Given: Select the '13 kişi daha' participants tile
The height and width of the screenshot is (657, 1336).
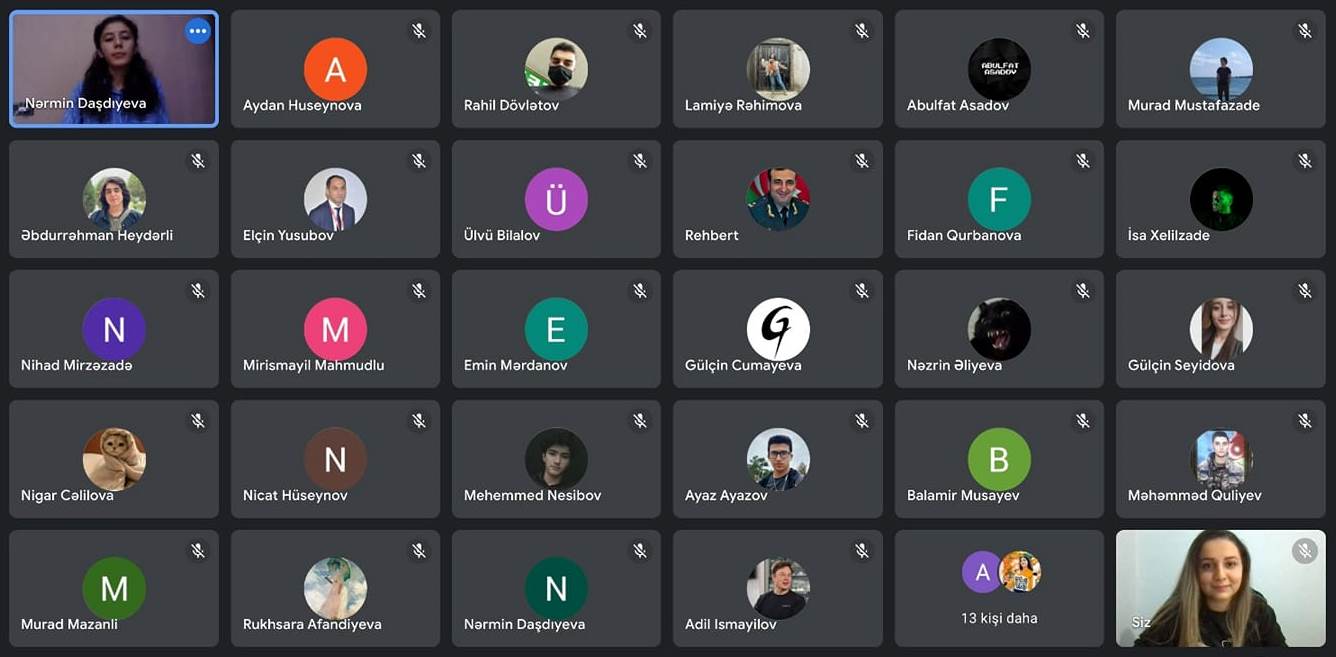Looking at the screenshot, I should (x=1000, y=588).
